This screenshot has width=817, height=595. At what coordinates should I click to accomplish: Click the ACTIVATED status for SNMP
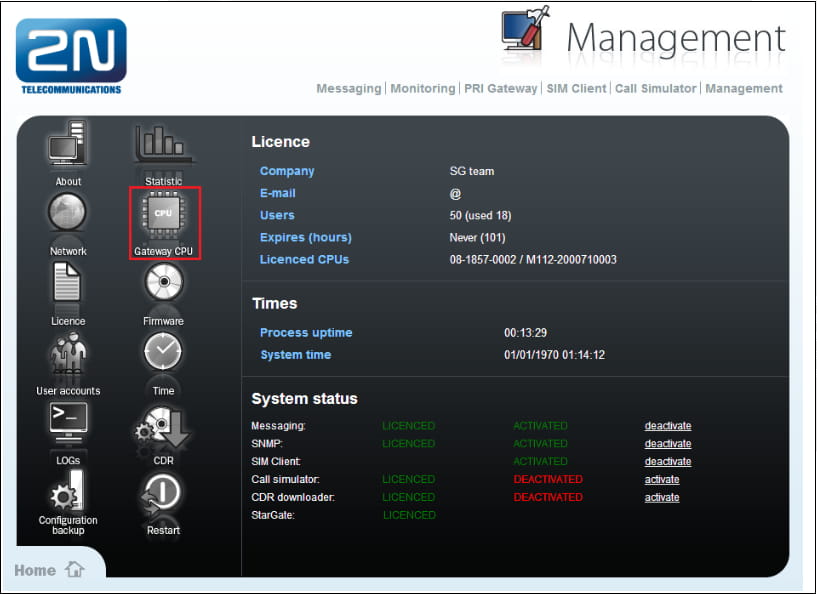point(540,443)
